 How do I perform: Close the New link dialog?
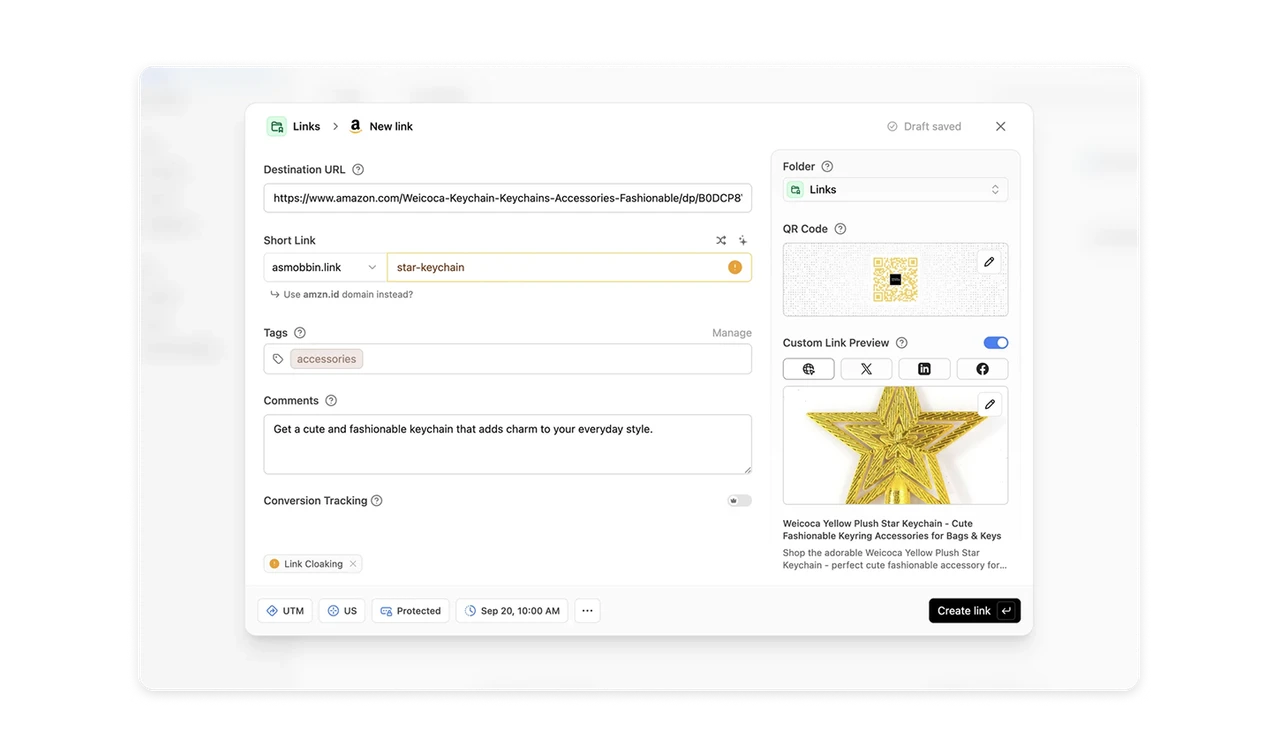pyautogui.click(x=1001, y=127)
